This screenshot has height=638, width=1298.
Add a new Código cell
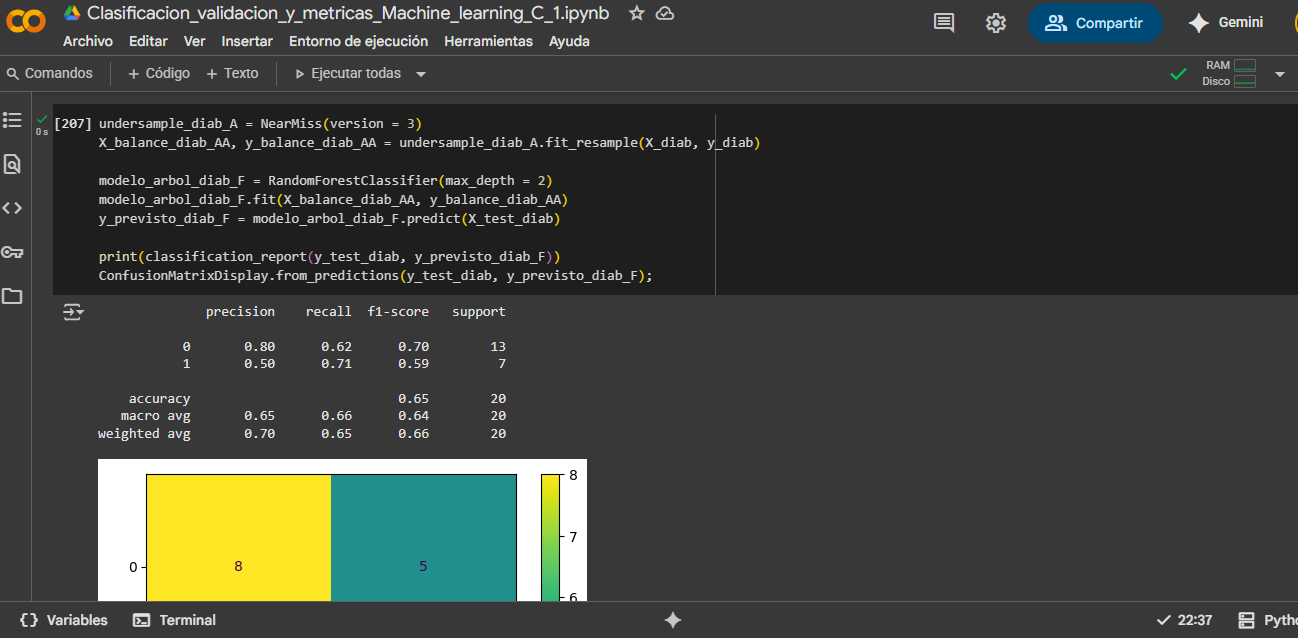tap(159, 73)
